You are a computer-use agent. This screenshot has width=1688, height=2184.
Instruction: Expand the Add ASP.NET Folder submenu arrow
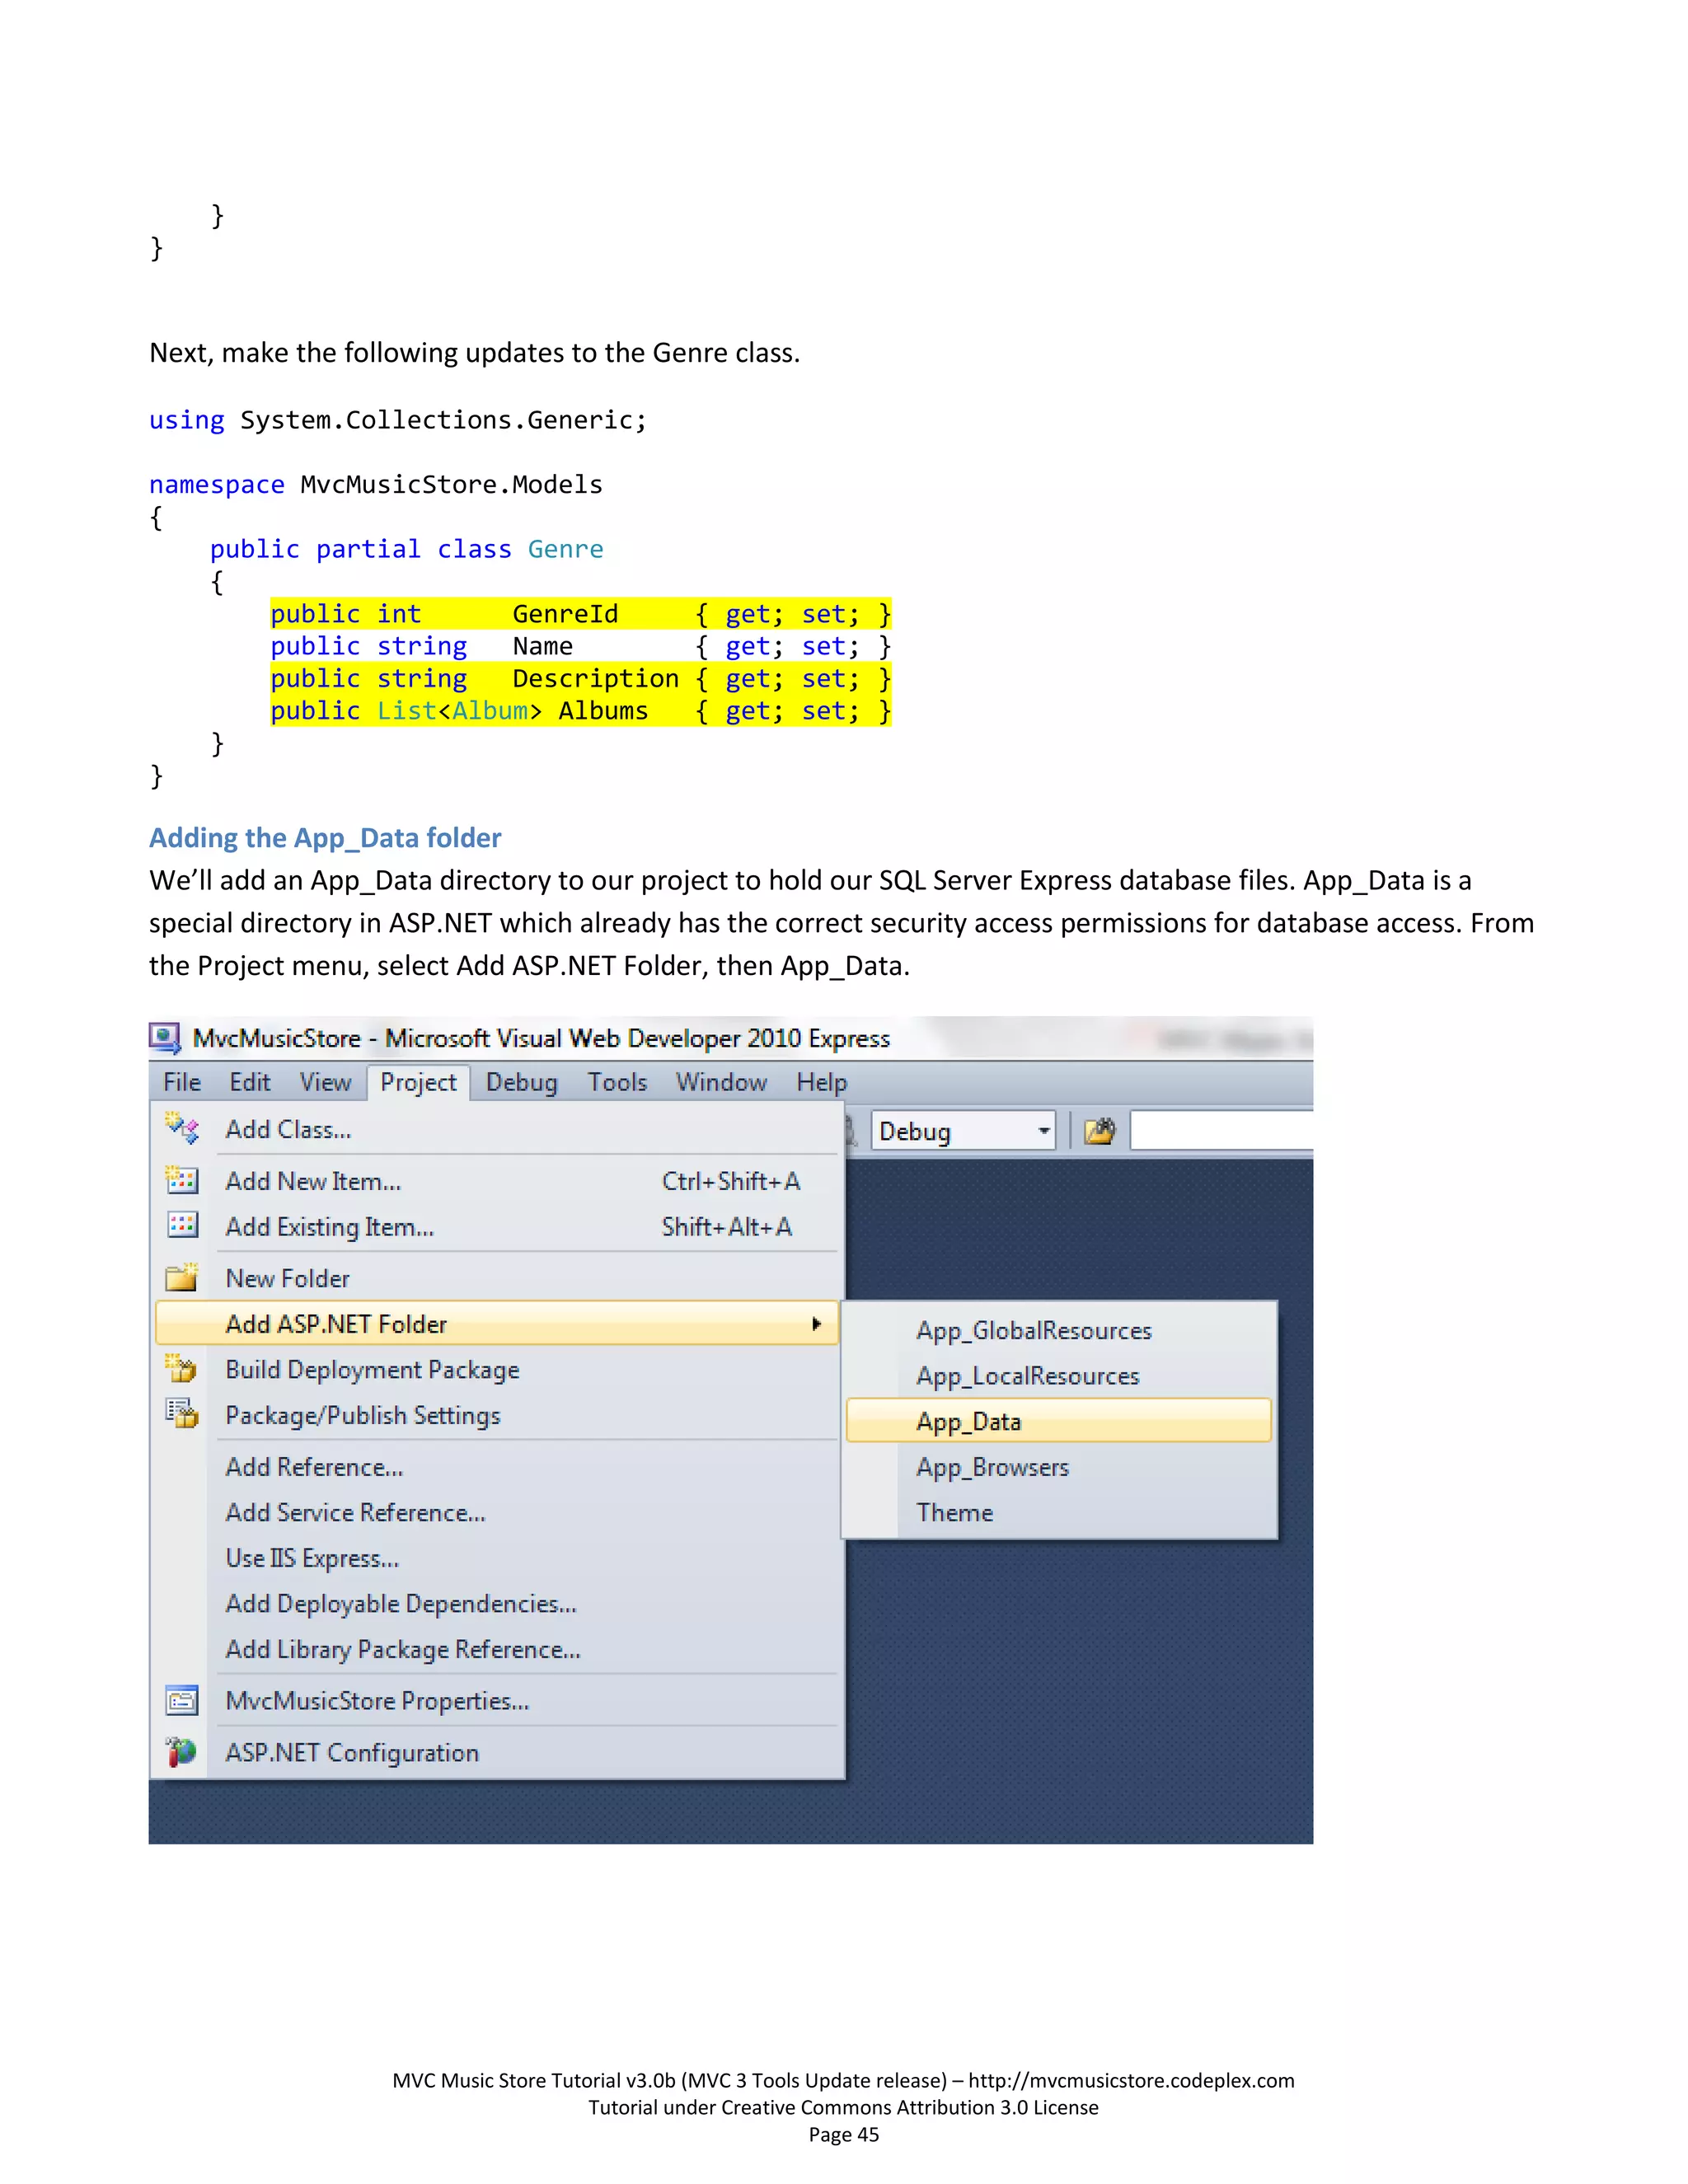coord(816,1324)
